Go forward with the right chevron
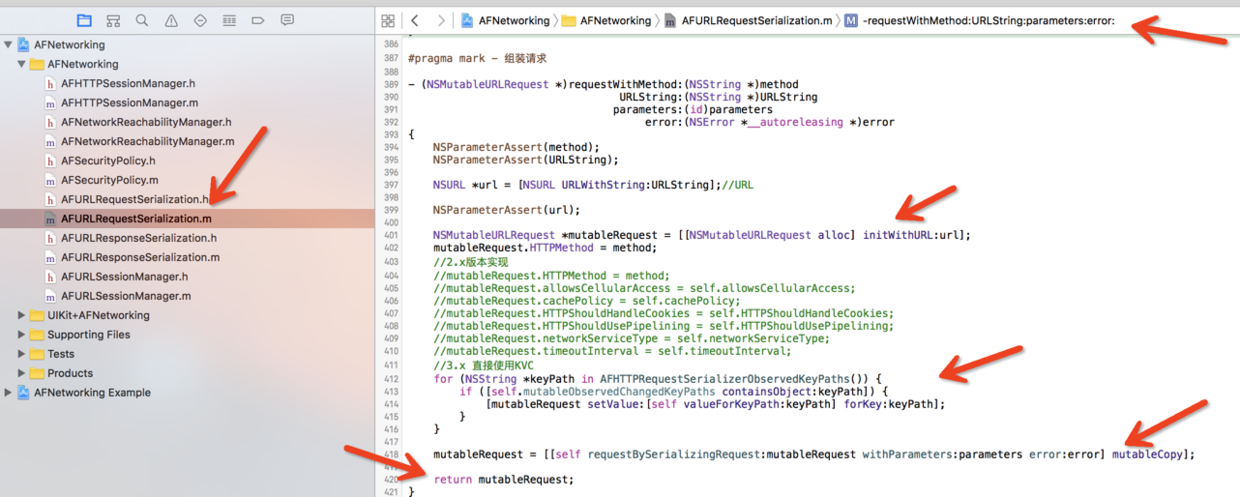Viewport: 1240px width, 497px height. click(441, 20)
